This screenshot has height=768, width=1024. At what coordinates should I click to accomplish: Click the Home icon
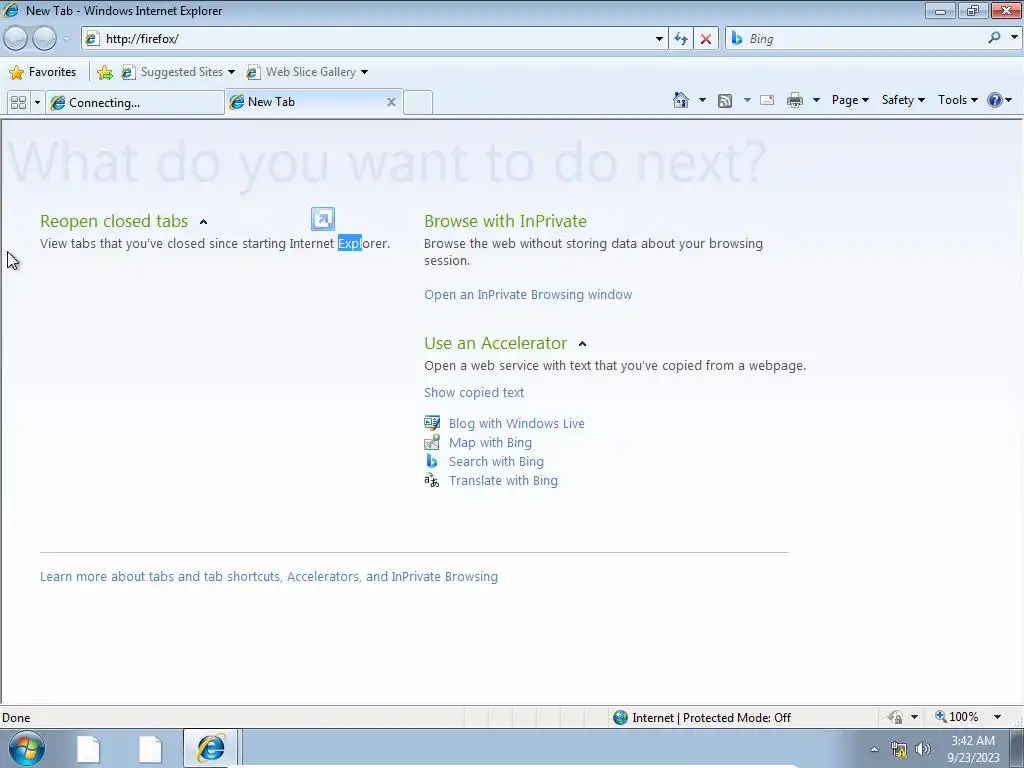(x=680, y=100)
